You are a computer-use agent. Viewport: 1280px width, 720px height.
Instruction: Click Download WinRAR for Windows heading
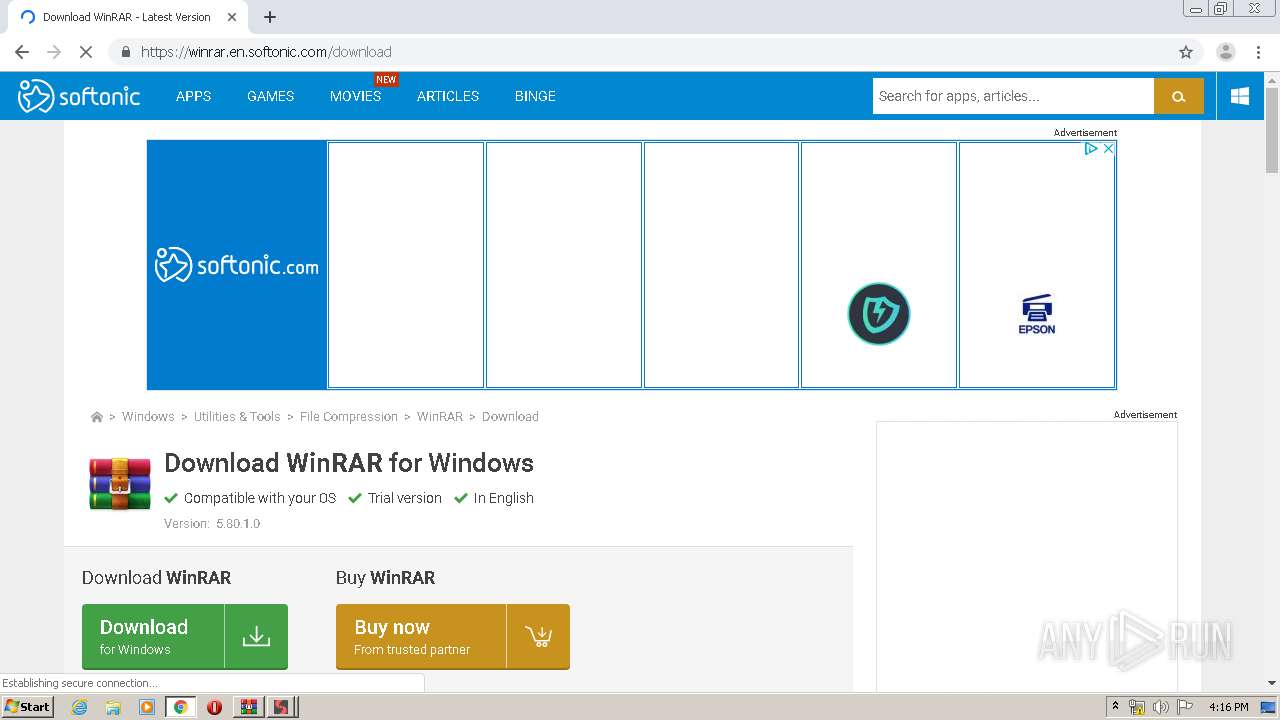coord(349,463)
